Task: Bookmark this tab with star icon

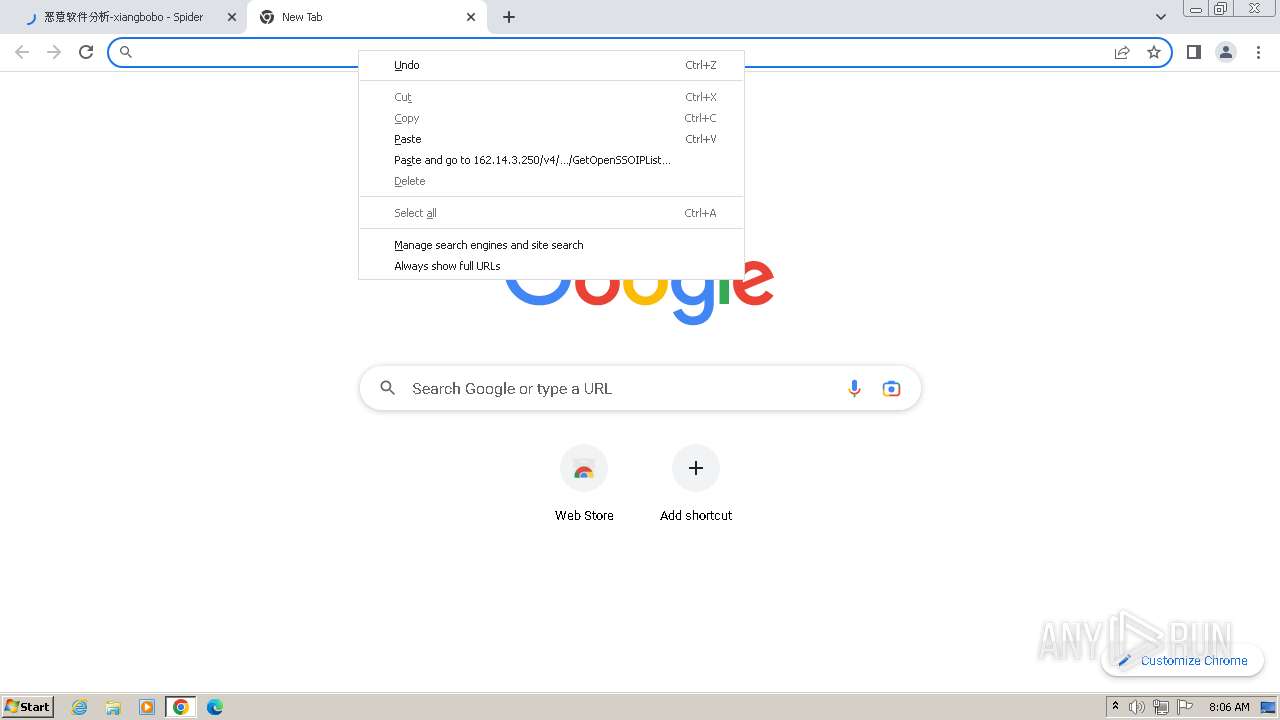Action: (x=1154, y=52)
